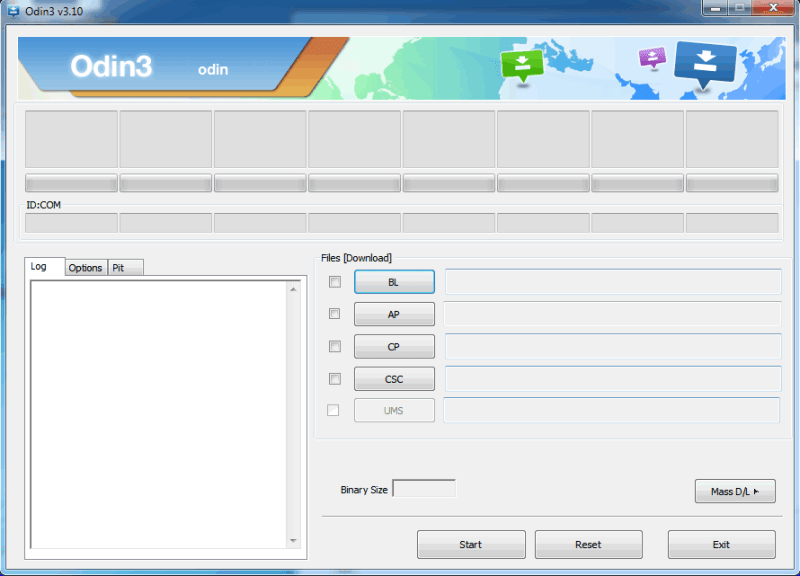The width and height of the screenshot is (800, 576).
Task: Close the Odin3 window
Action: pos(773,8)
